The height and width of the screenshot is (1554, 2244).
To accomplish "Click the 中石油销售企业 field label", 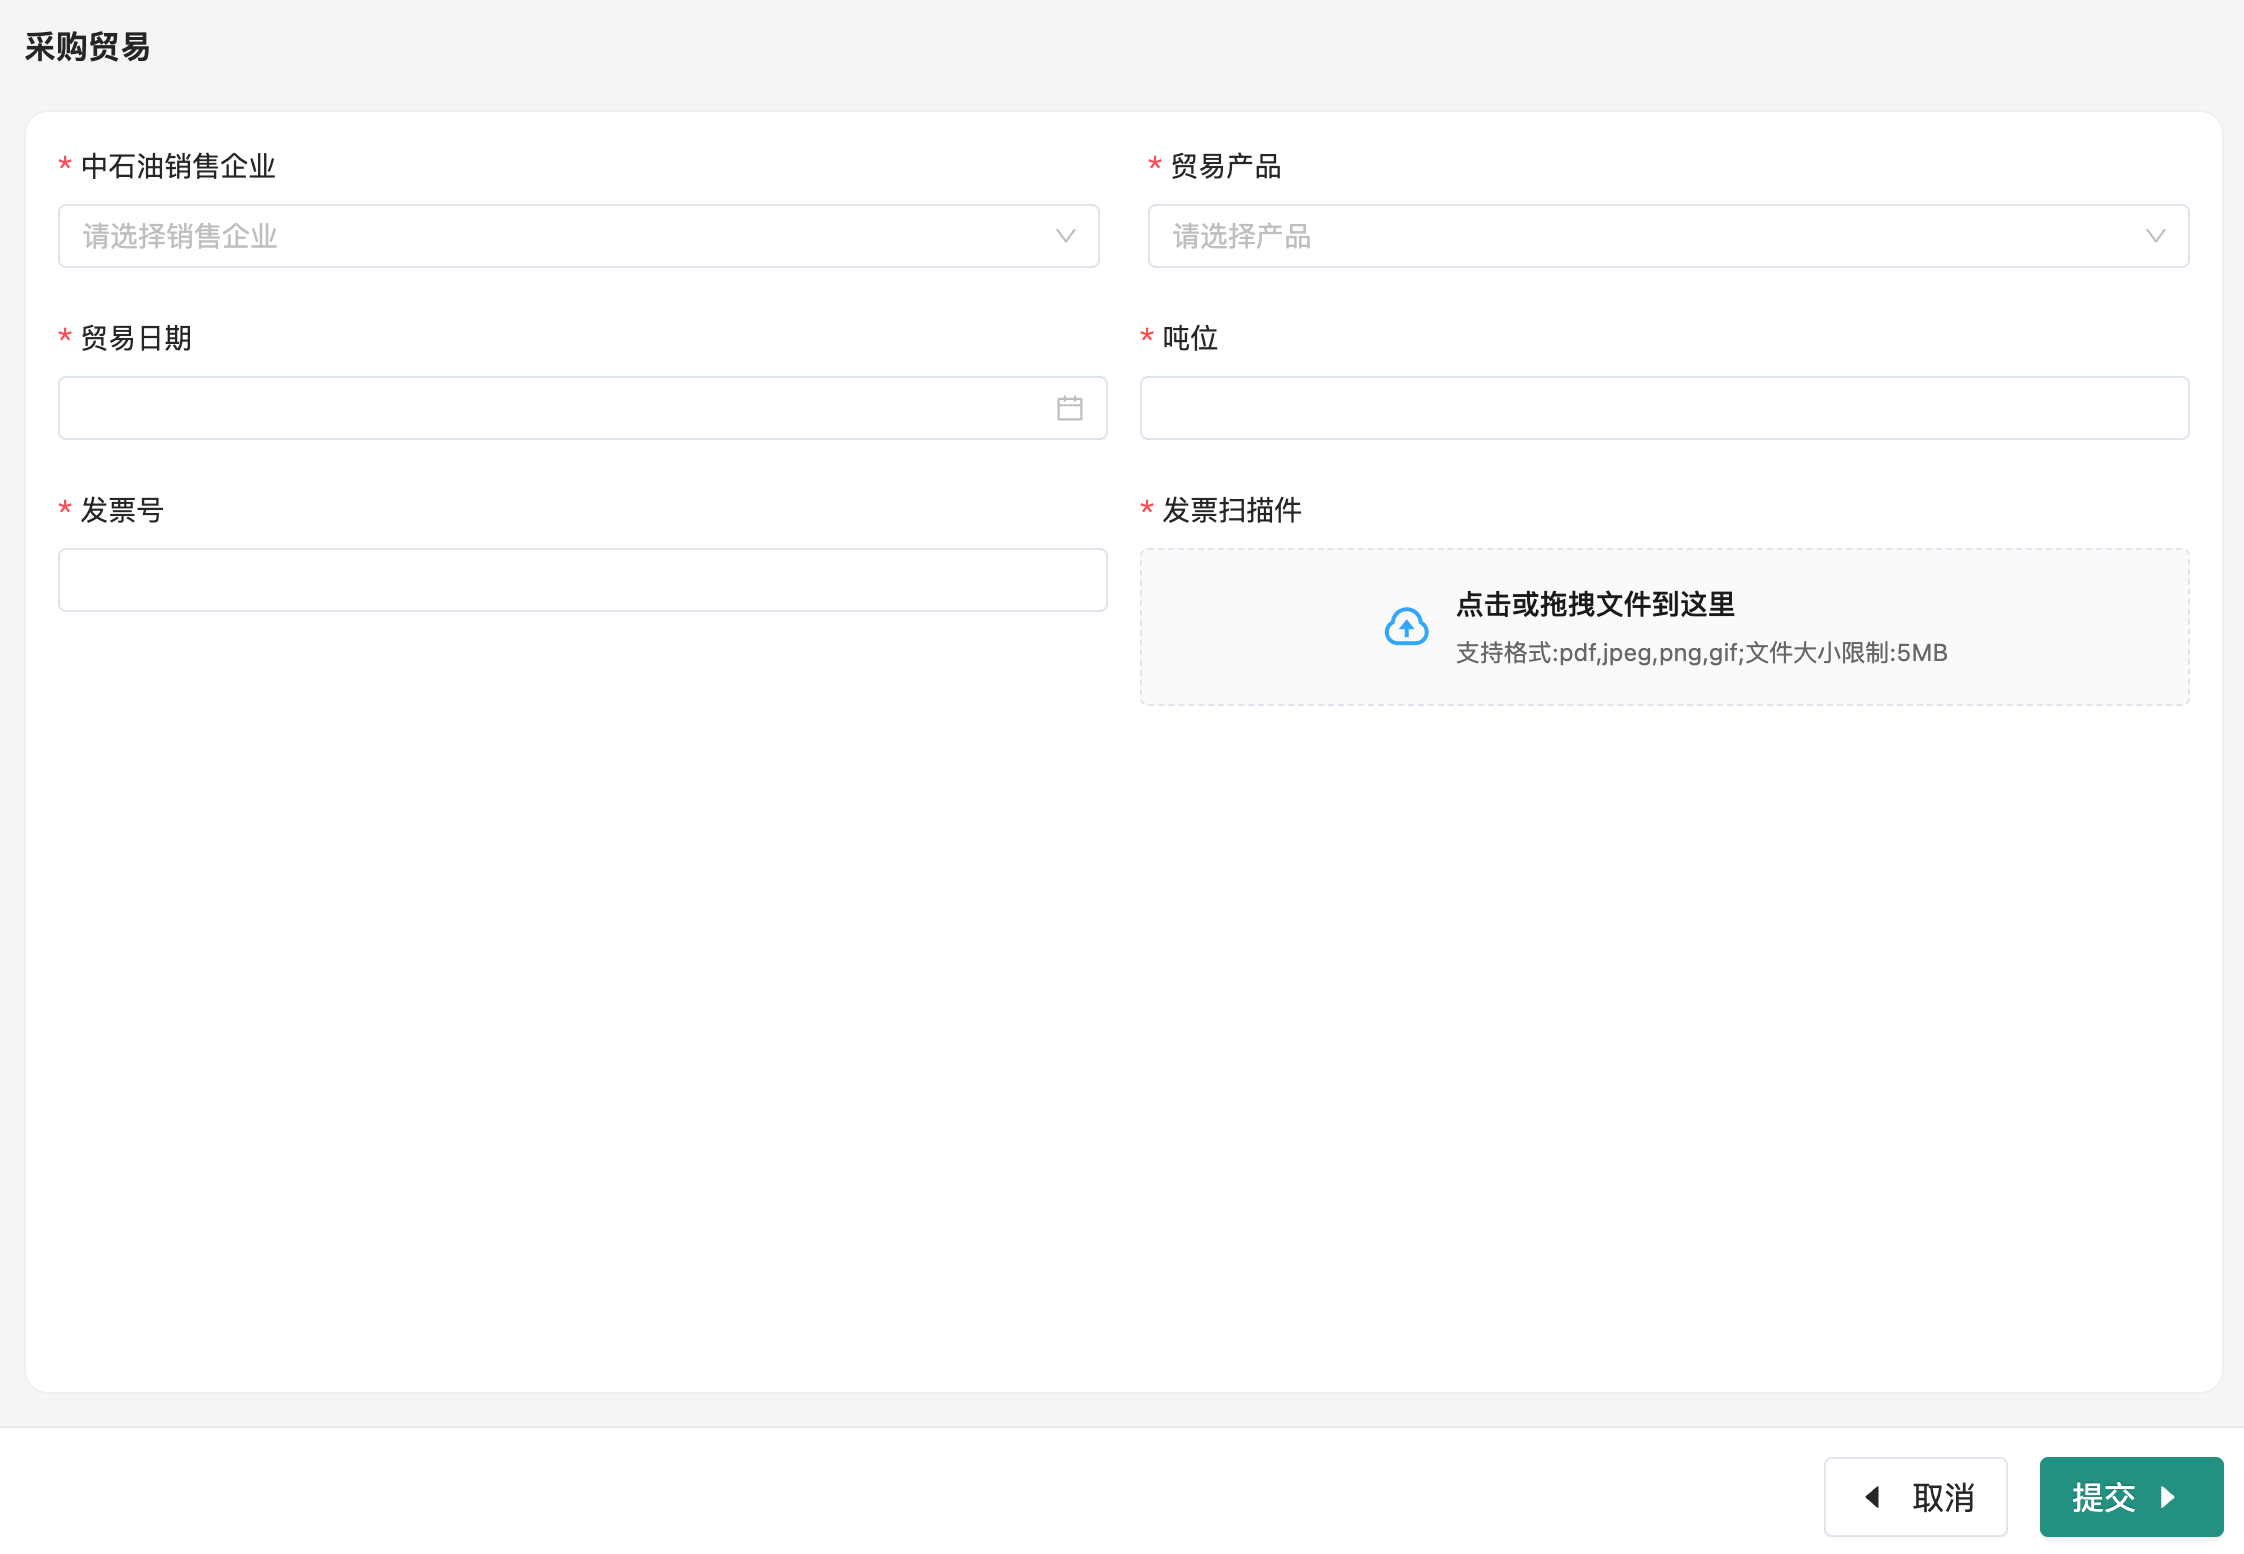I will pyautogui.click(x=178, y=166).
